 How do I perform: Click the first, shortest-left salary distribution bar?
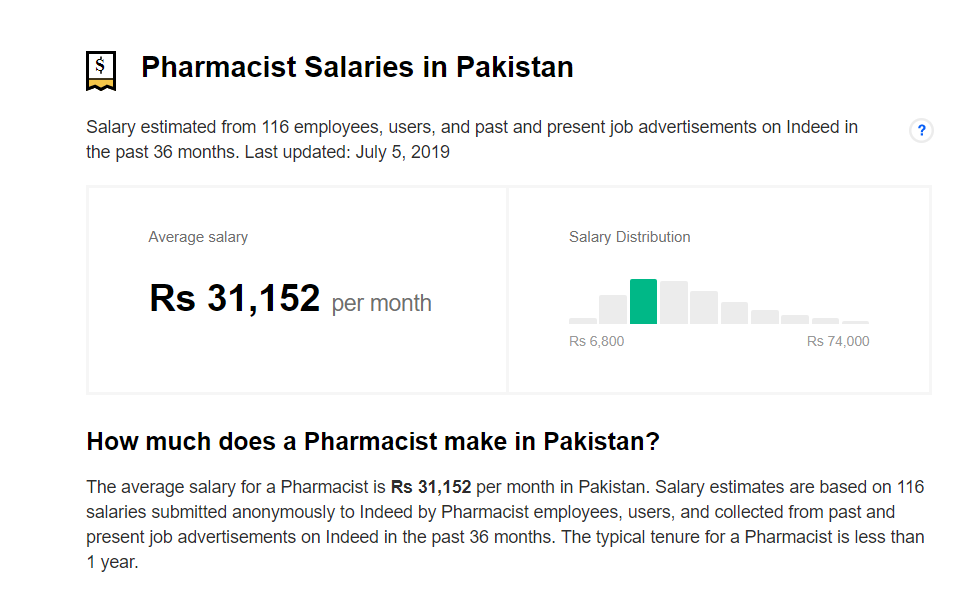tap(583, 320)
